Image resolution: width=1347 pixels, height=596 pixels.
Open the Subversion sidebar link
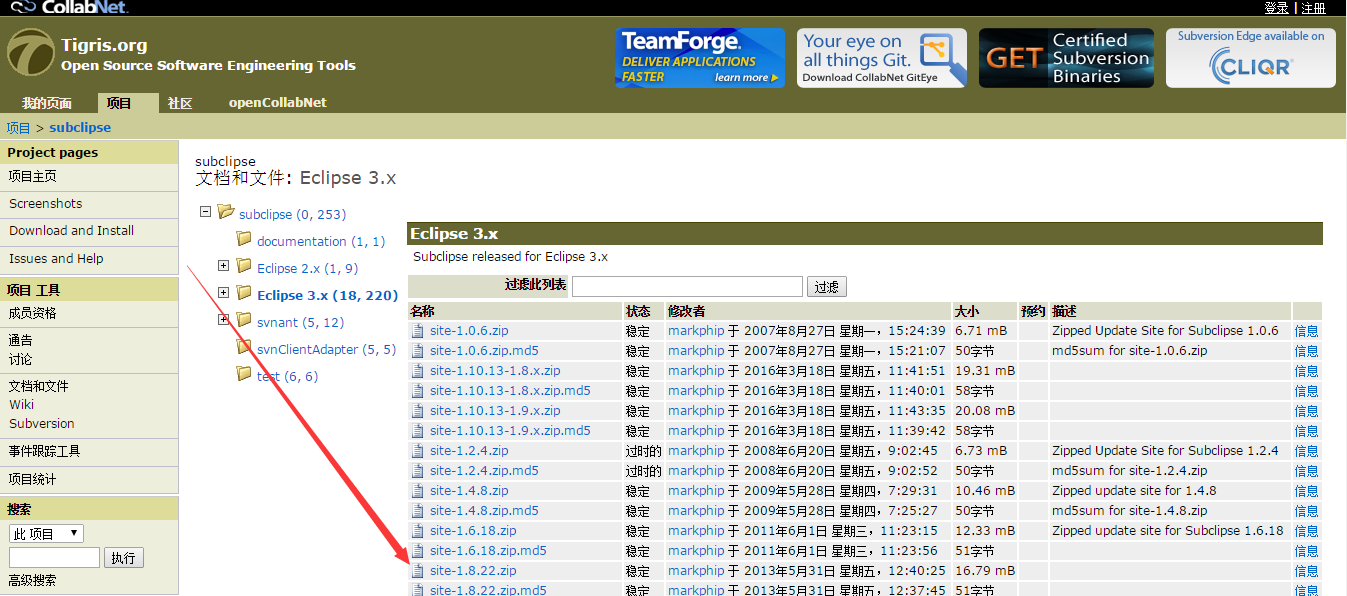click(x=42, y=423)
